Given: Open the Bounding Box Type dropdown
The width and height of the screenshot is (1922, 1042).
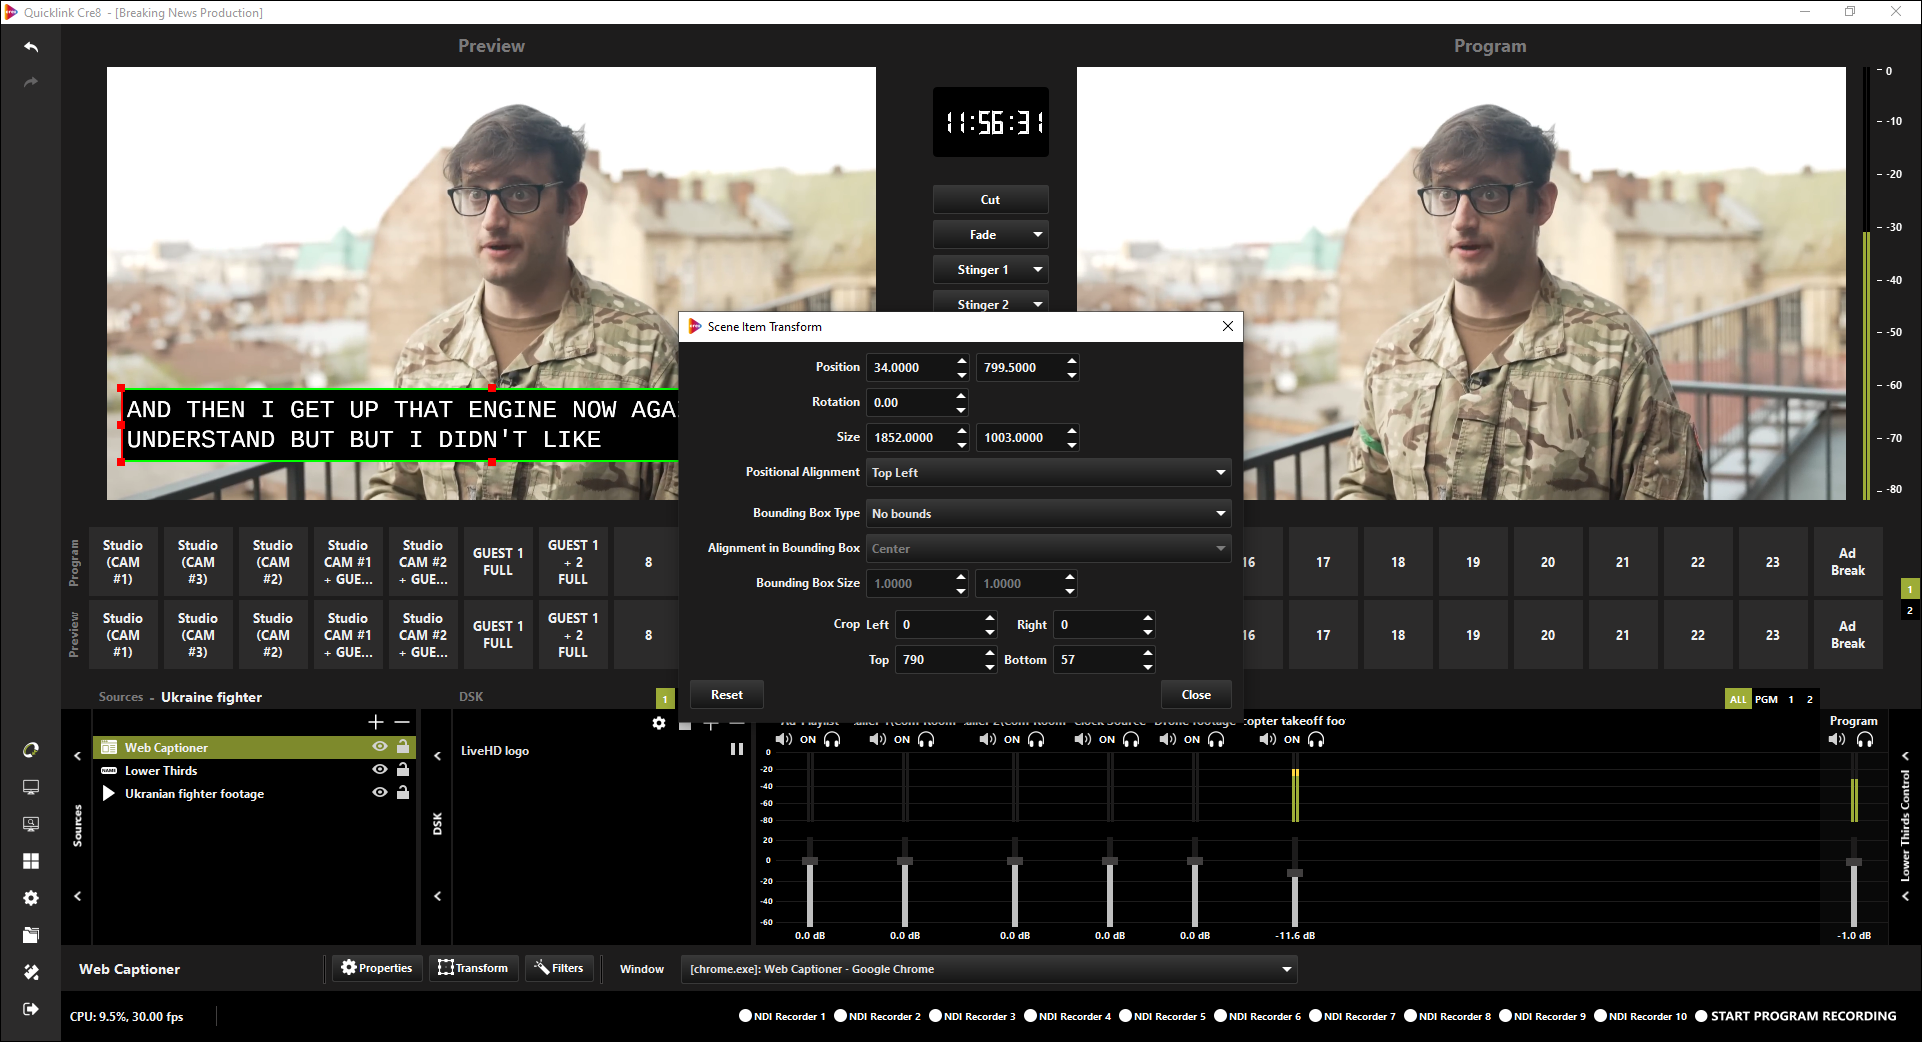Looking at the screenshot, I should pyautogui.click(x=1047, y=514).
